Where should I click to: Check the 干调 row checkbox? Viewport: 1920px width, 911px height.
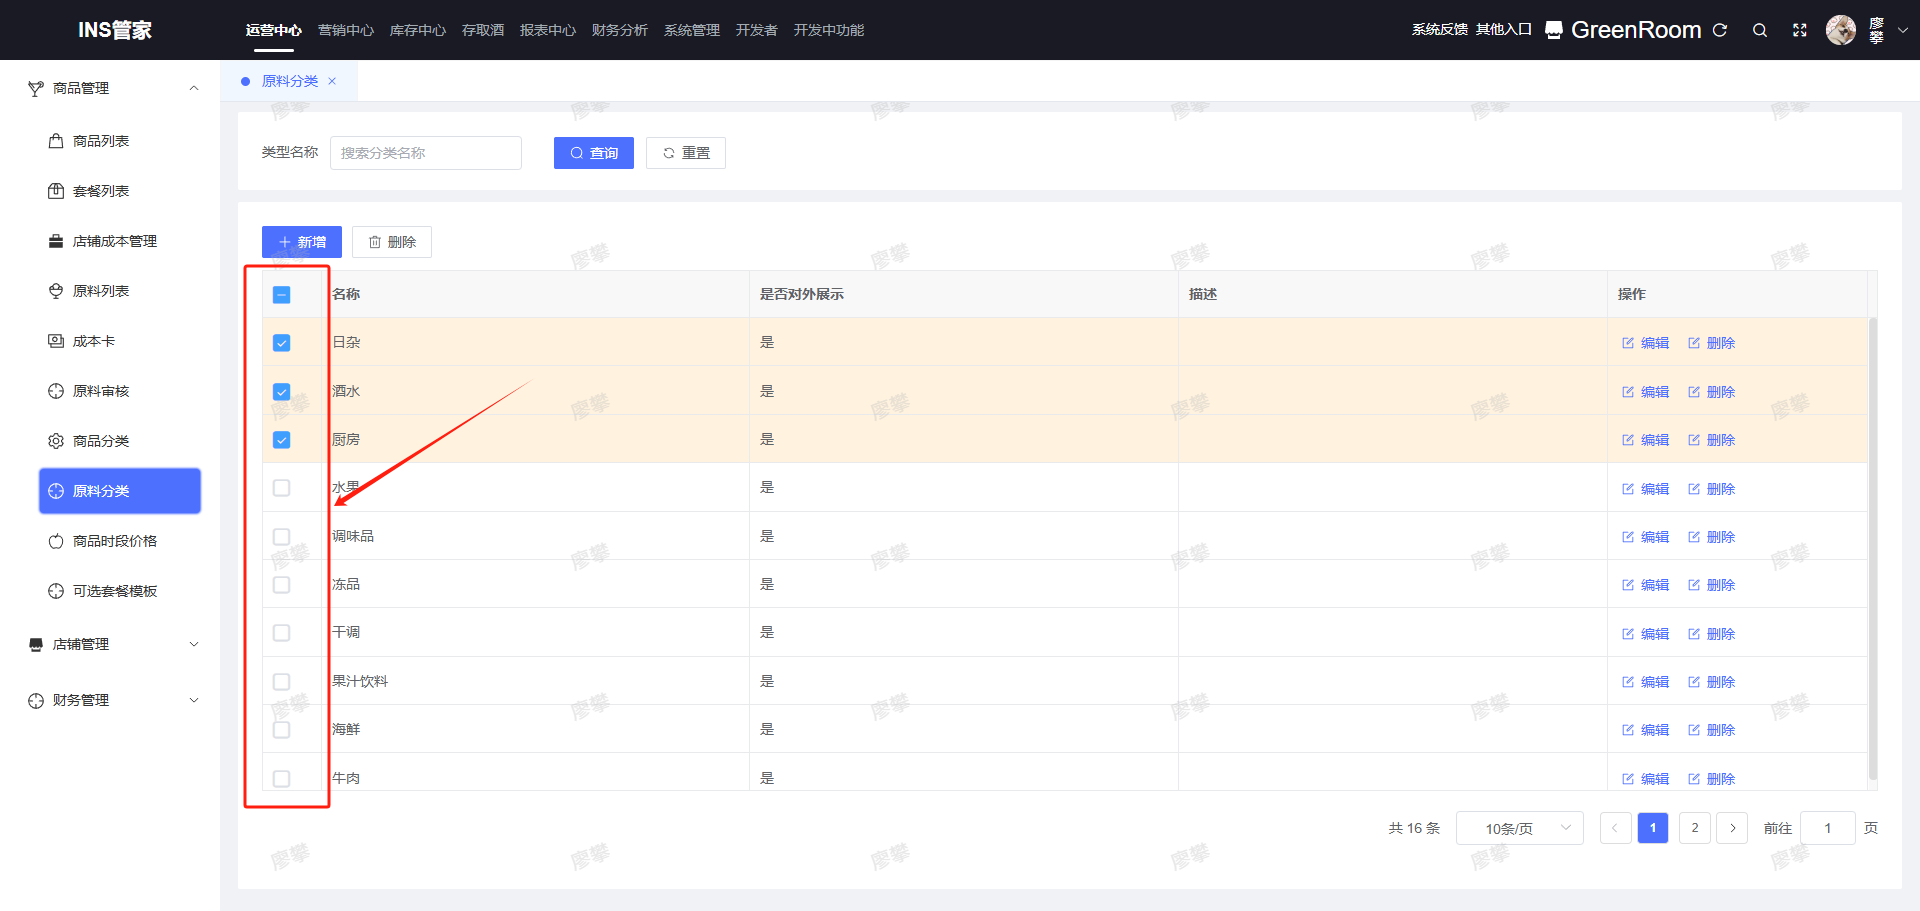coord(282,633)
